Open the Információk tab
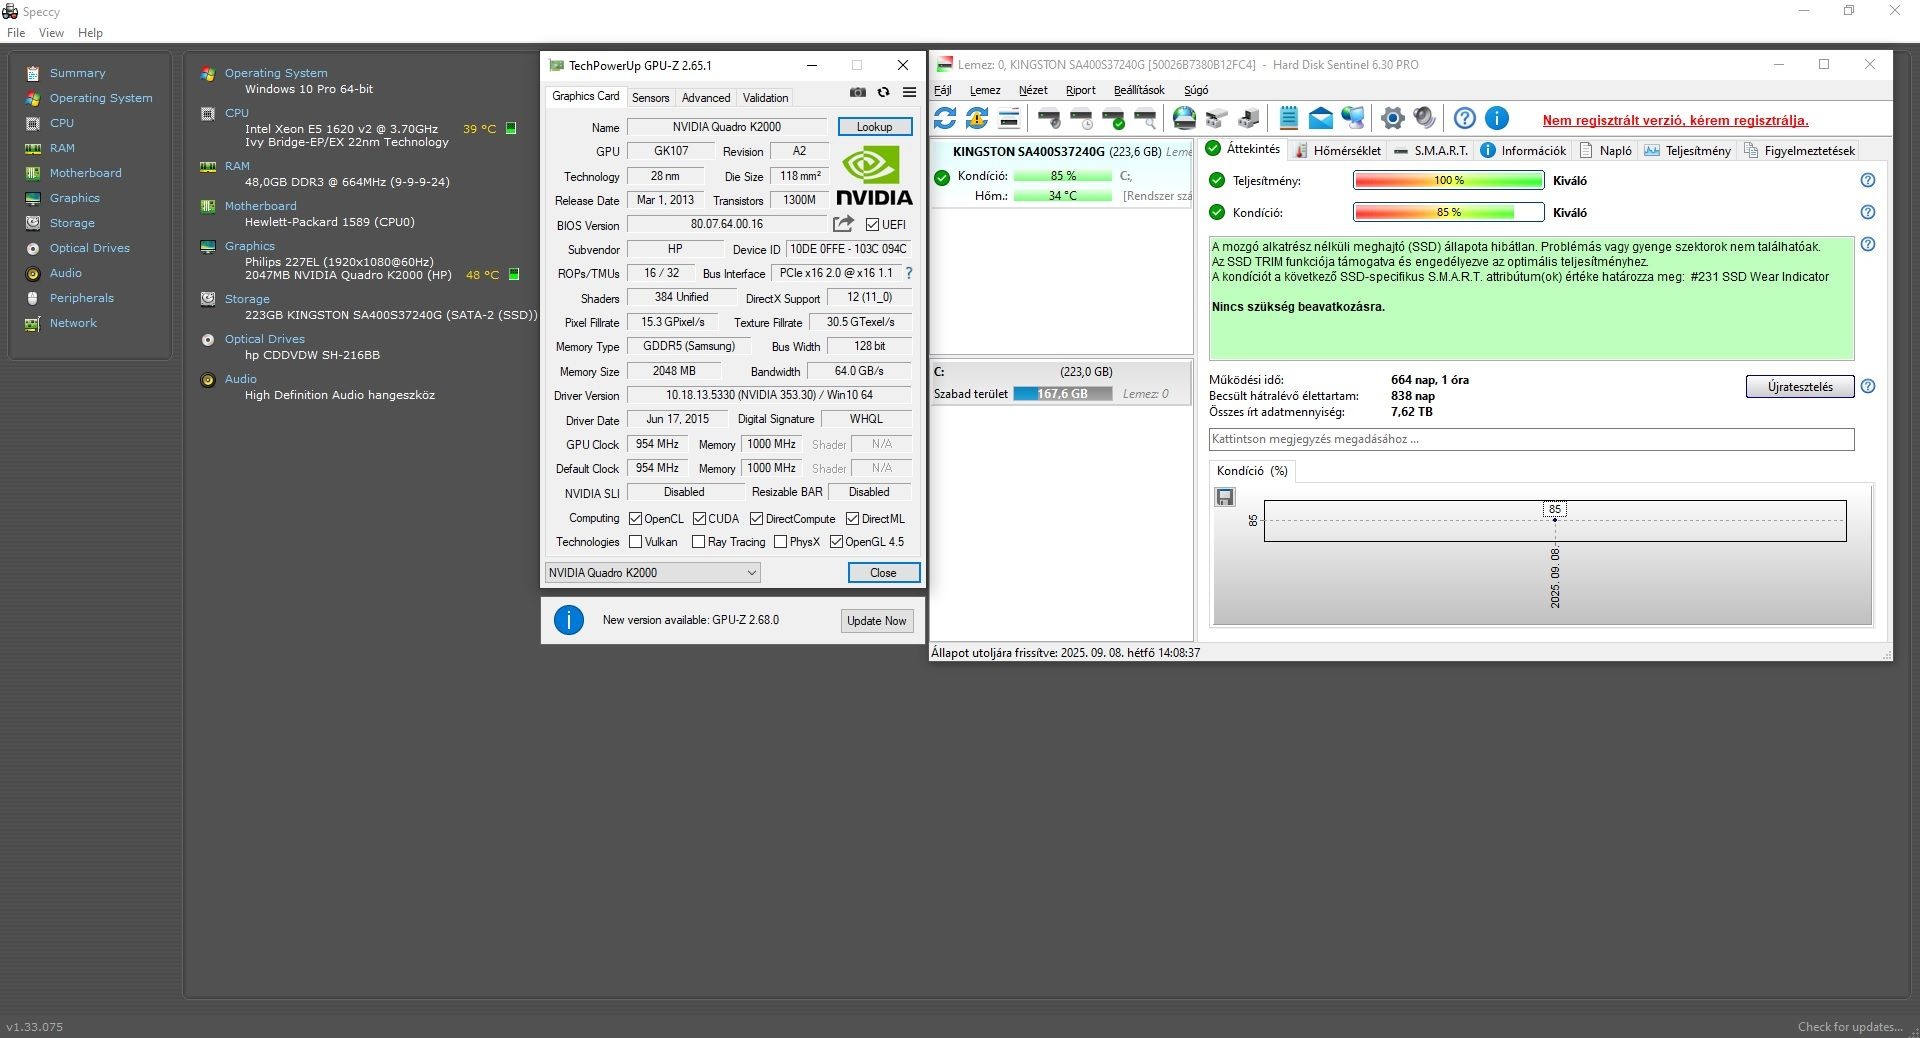1920x1038 pixels. coord(1523,151)
